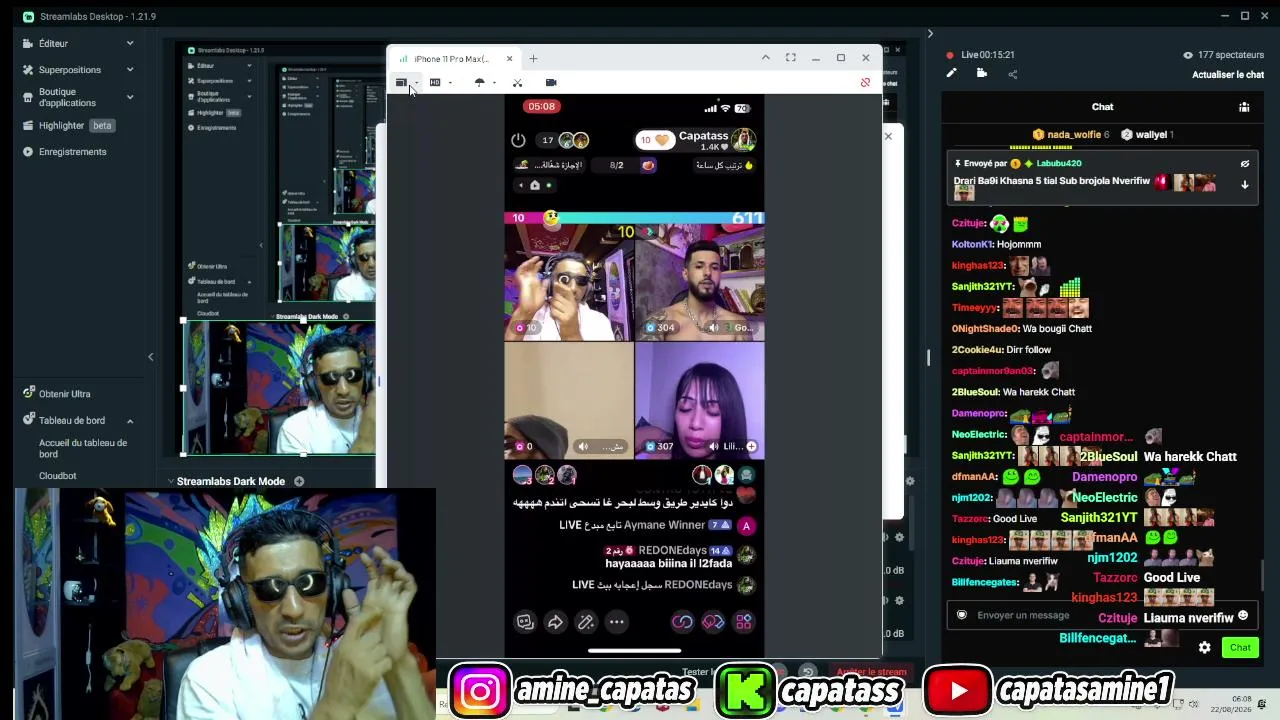Click the video camera record icon
Image resolution: width=1280 pixels, height=720 pixels.
pyautogui.click(x=551, y=83)
